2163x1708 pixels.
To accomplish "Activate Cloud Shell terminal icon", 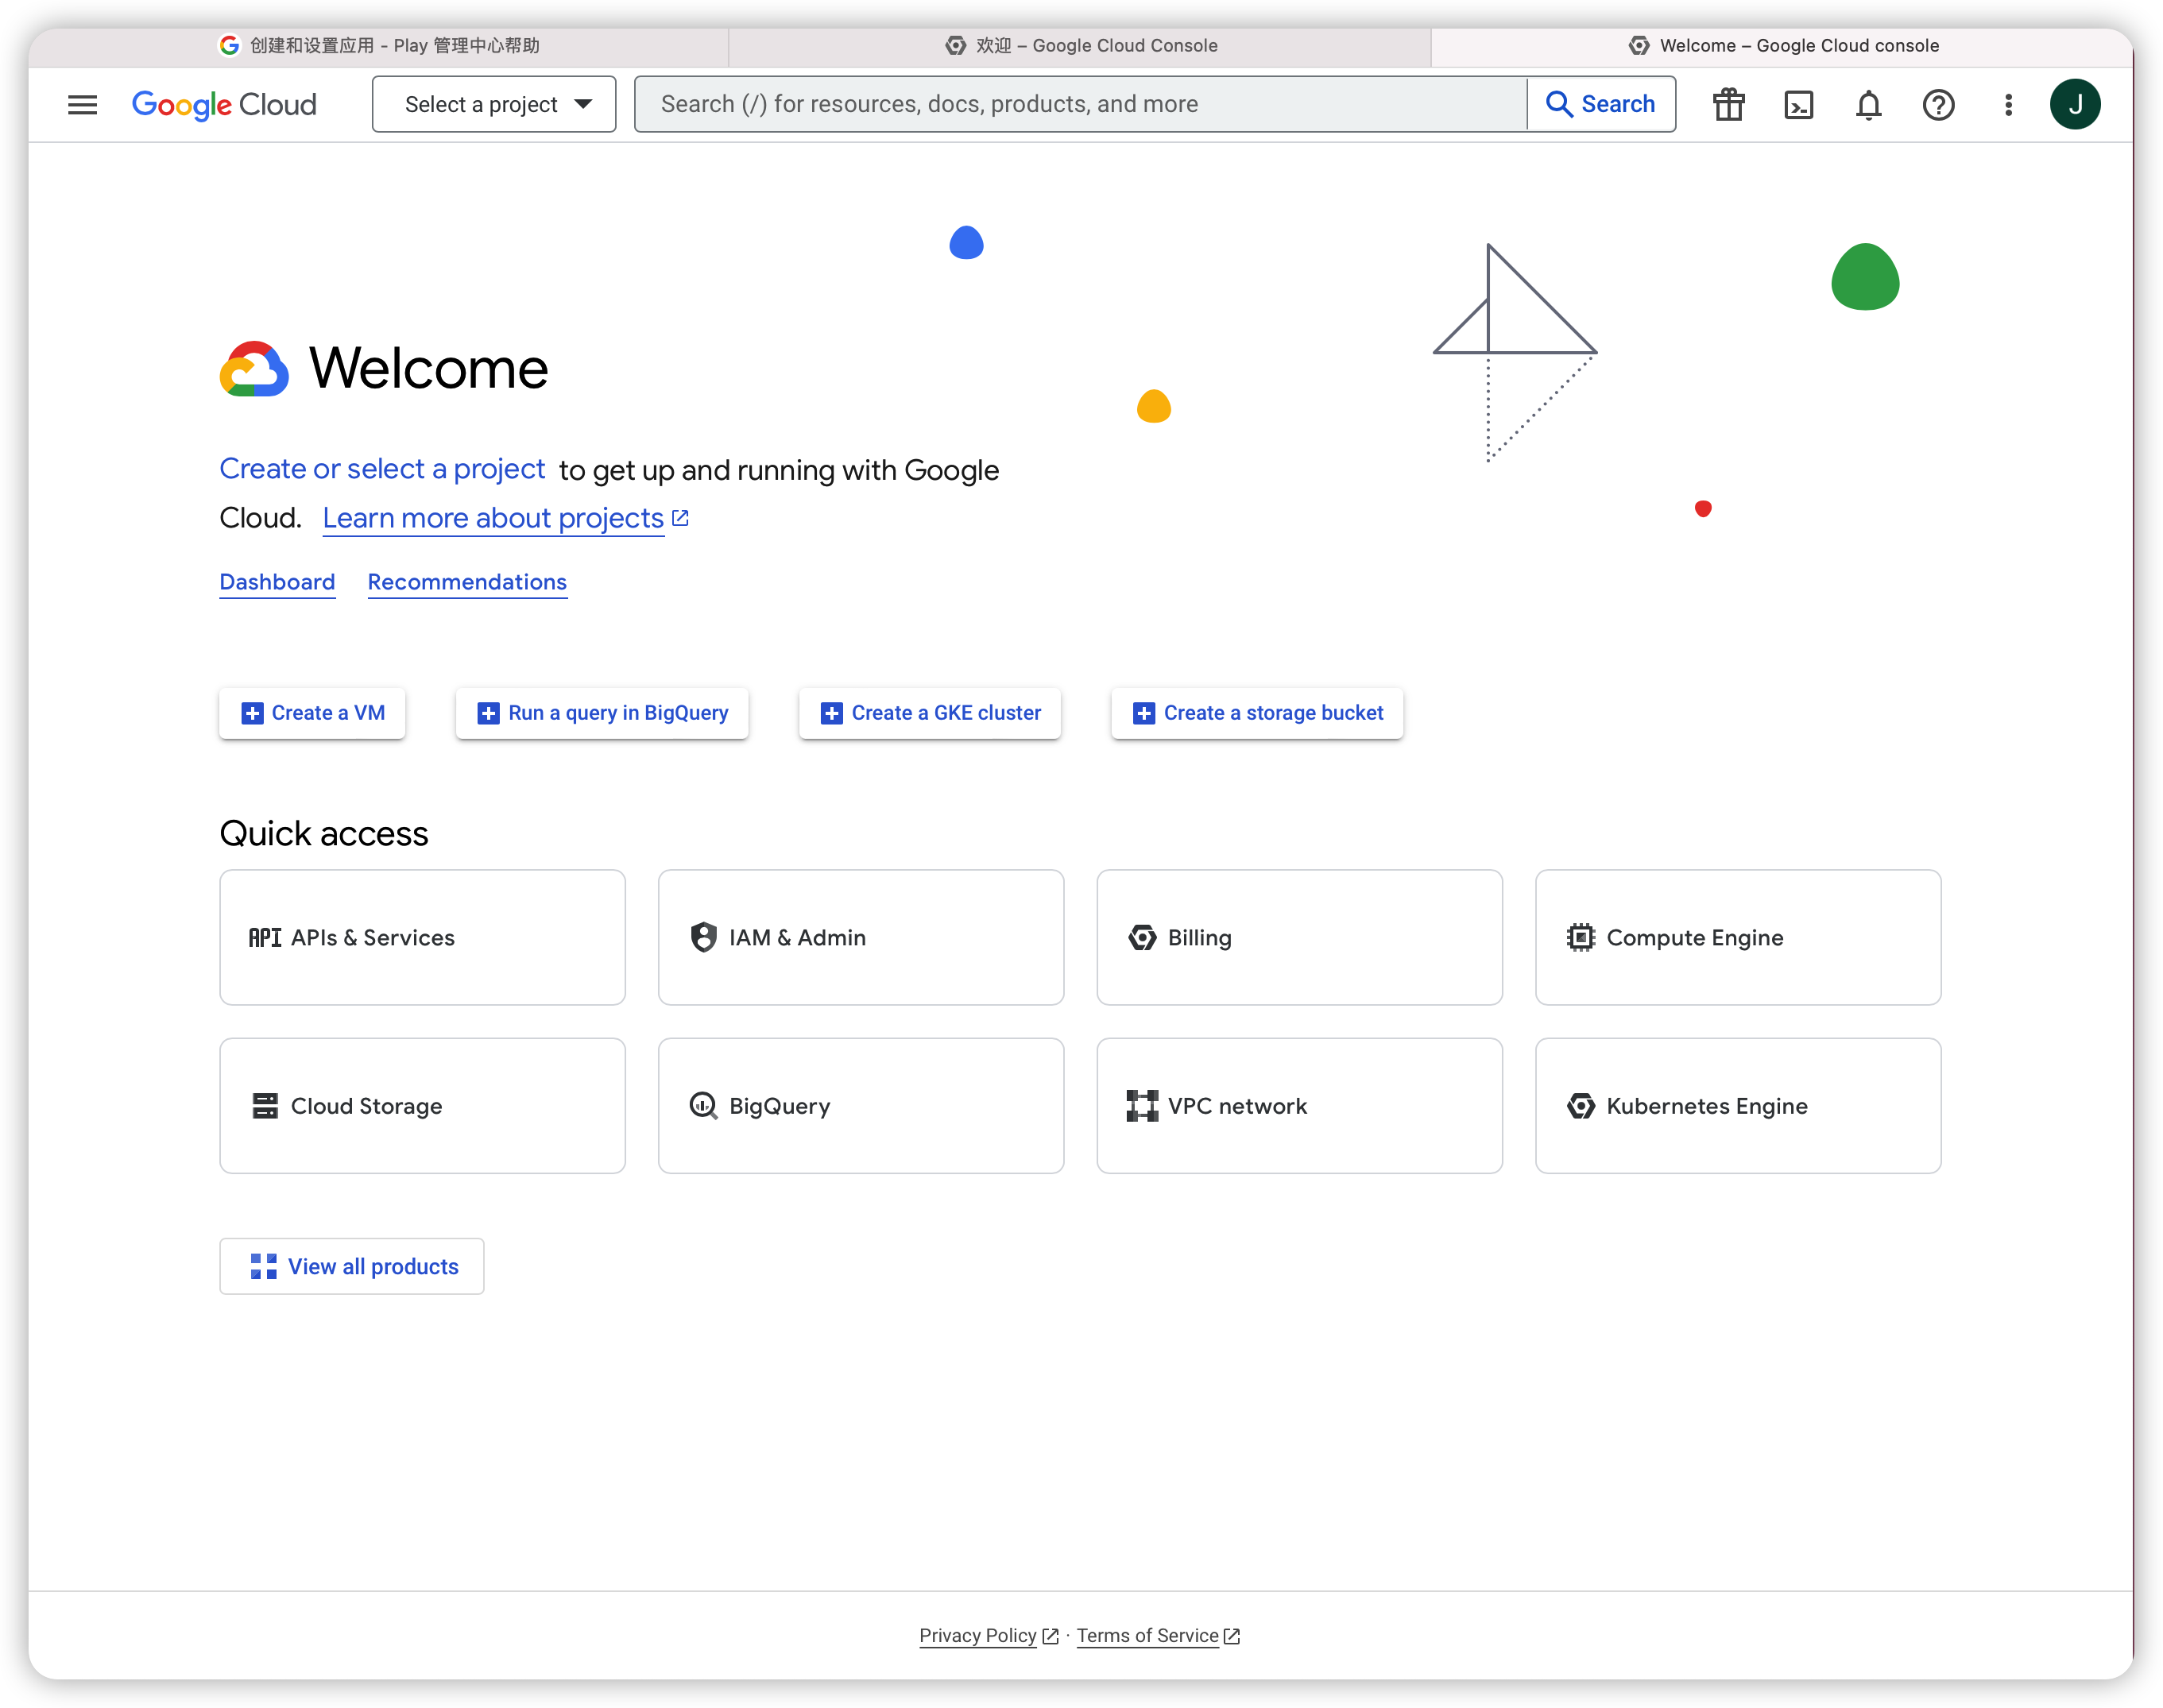I will tap(1798, 104).
